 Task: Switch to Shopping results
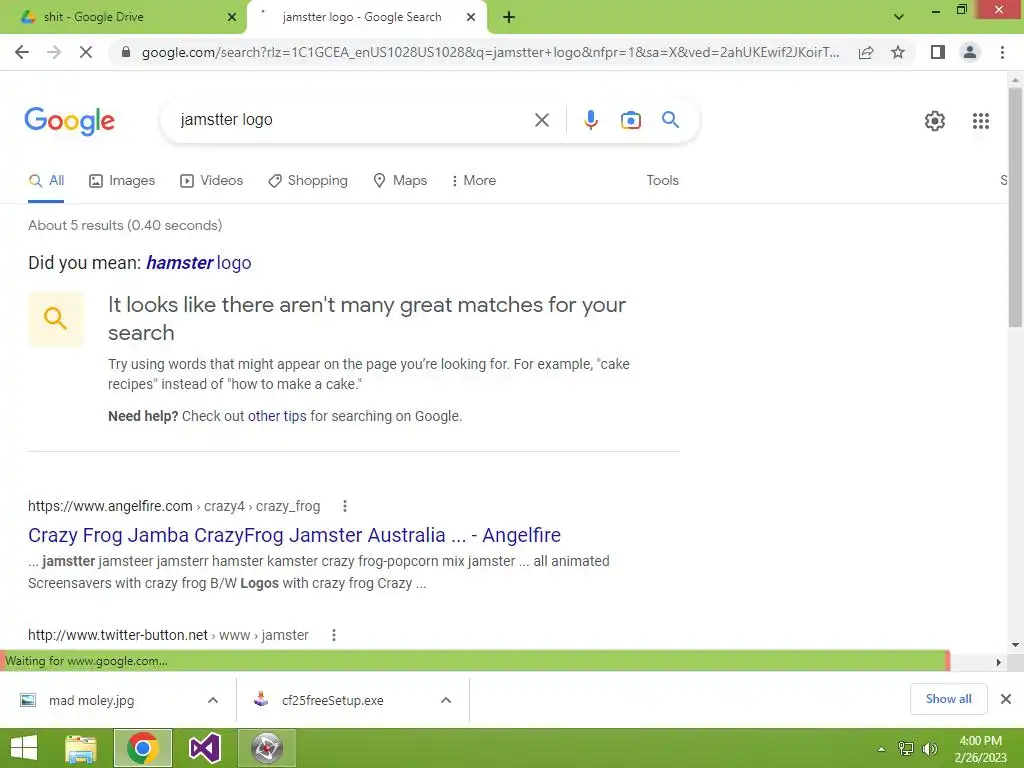(x=308, y=180)
